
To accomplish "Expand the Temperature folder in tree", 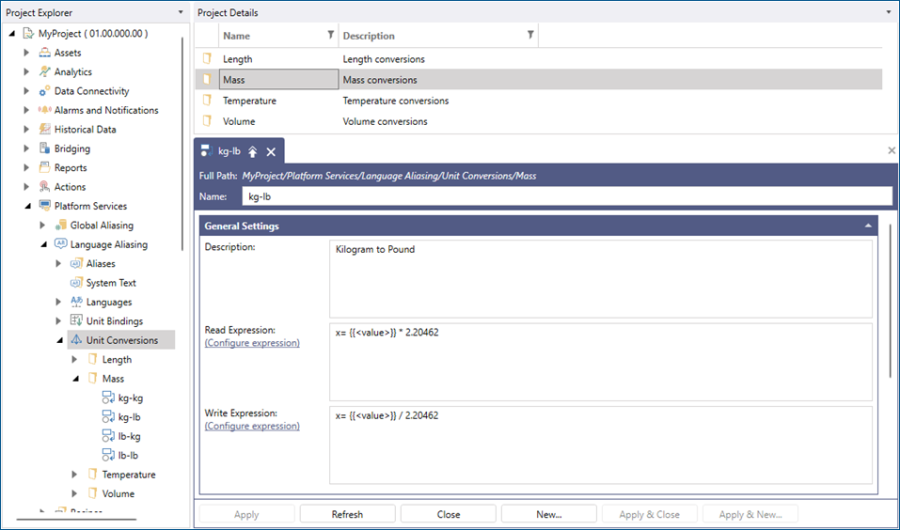I will (x=74, y=474).
